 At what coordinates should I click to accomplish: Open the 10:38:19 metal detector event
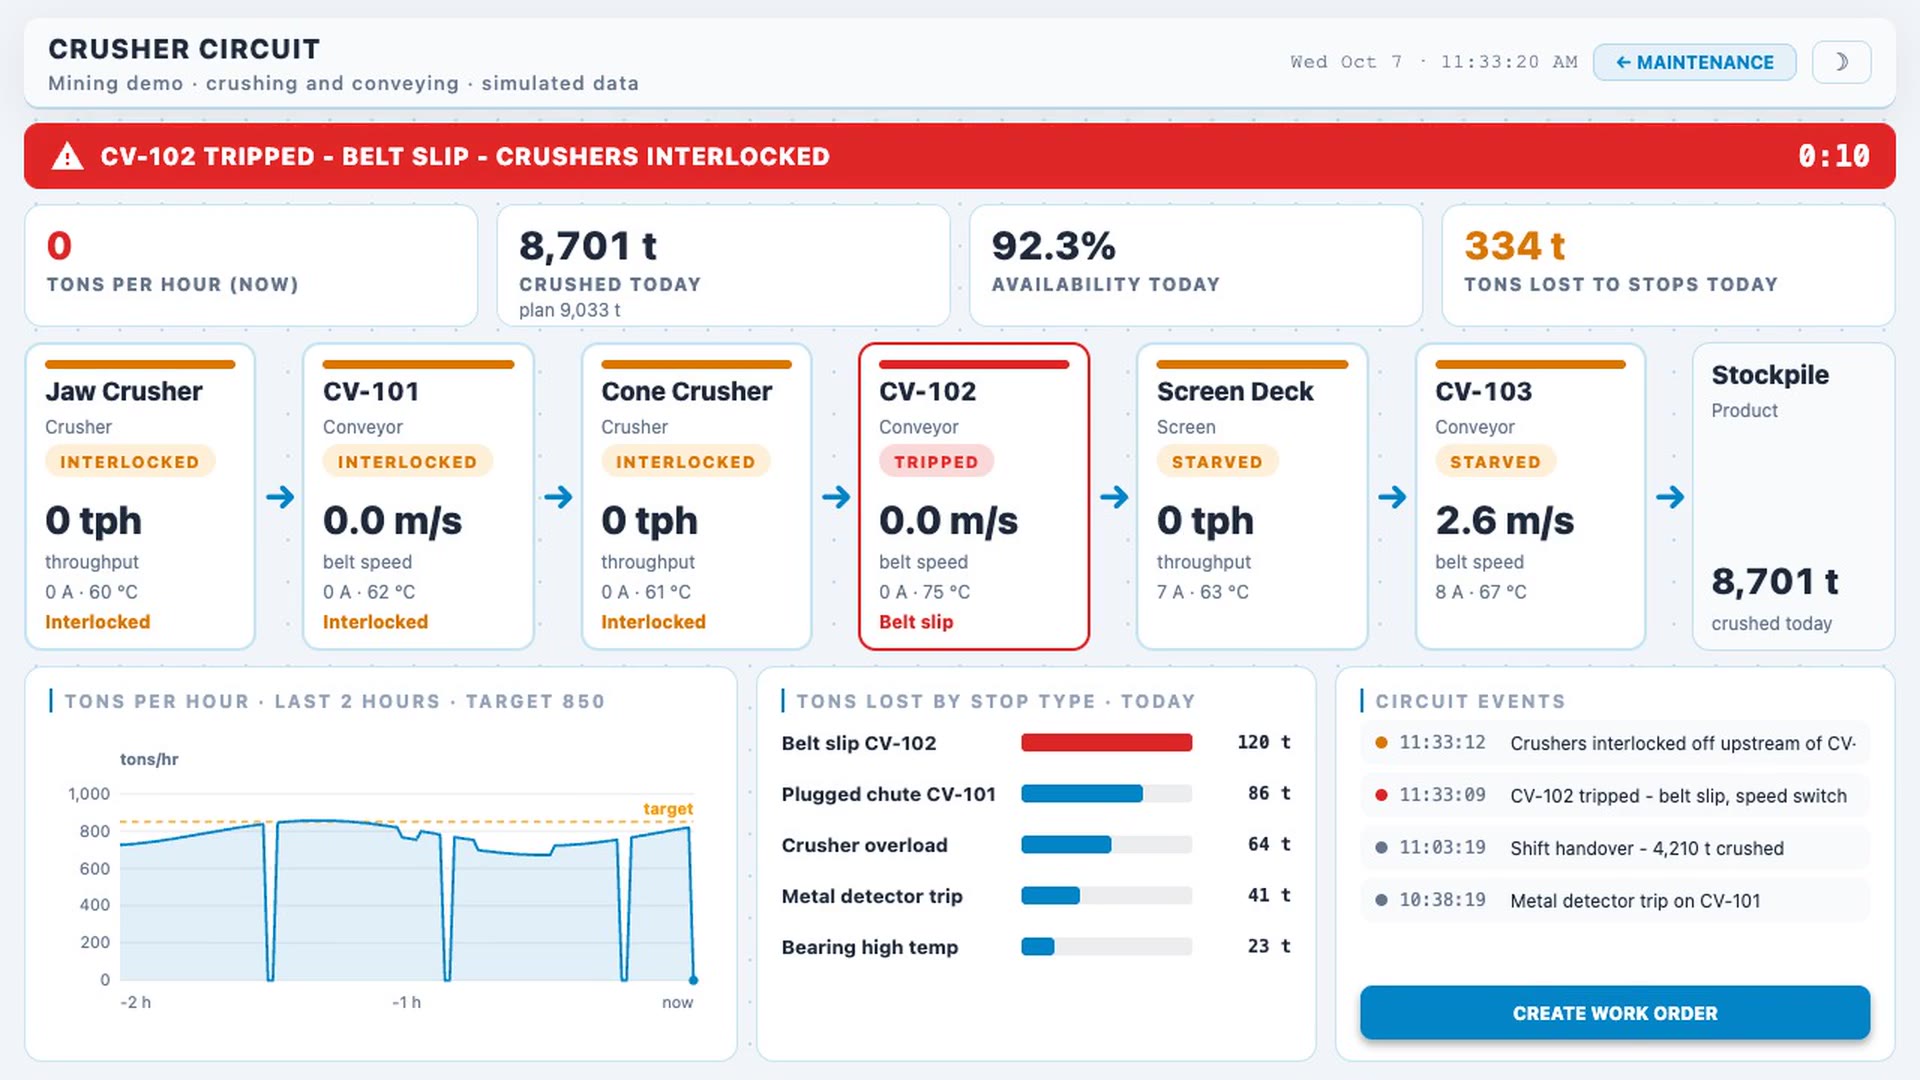(x=1614, y=900)
